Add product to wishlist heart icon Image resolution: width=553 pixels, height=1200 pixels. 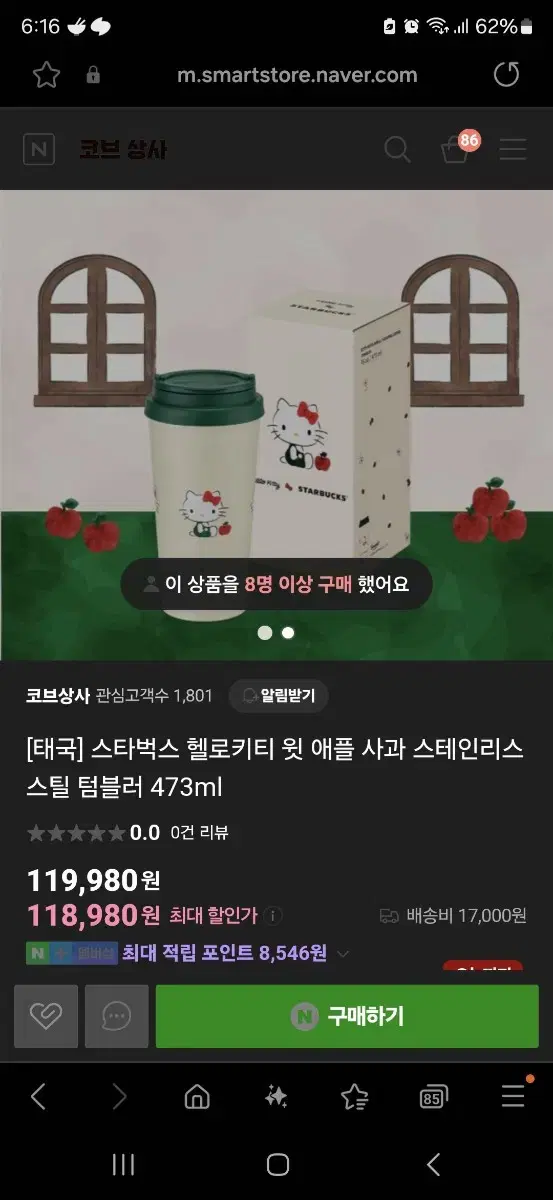46,1016
